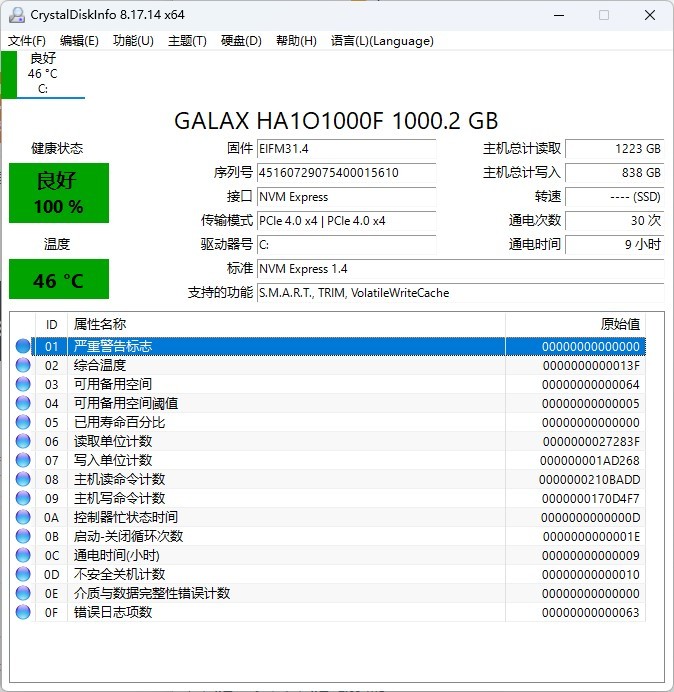Select the 可用备用空间阈值 attribute row
This screenshot has height=692, width=674.
point(328,403)
